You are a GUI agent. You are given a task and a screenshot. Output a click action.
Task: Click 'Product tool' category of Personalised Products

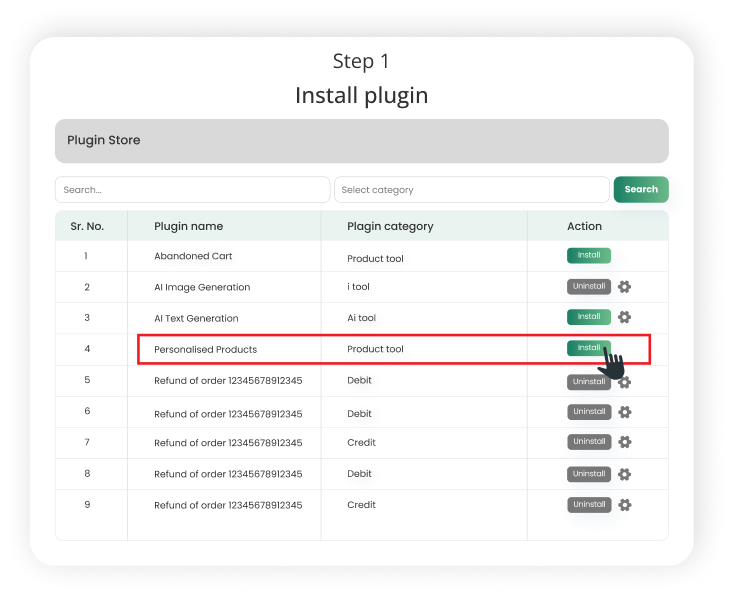[x=375, y=349]
